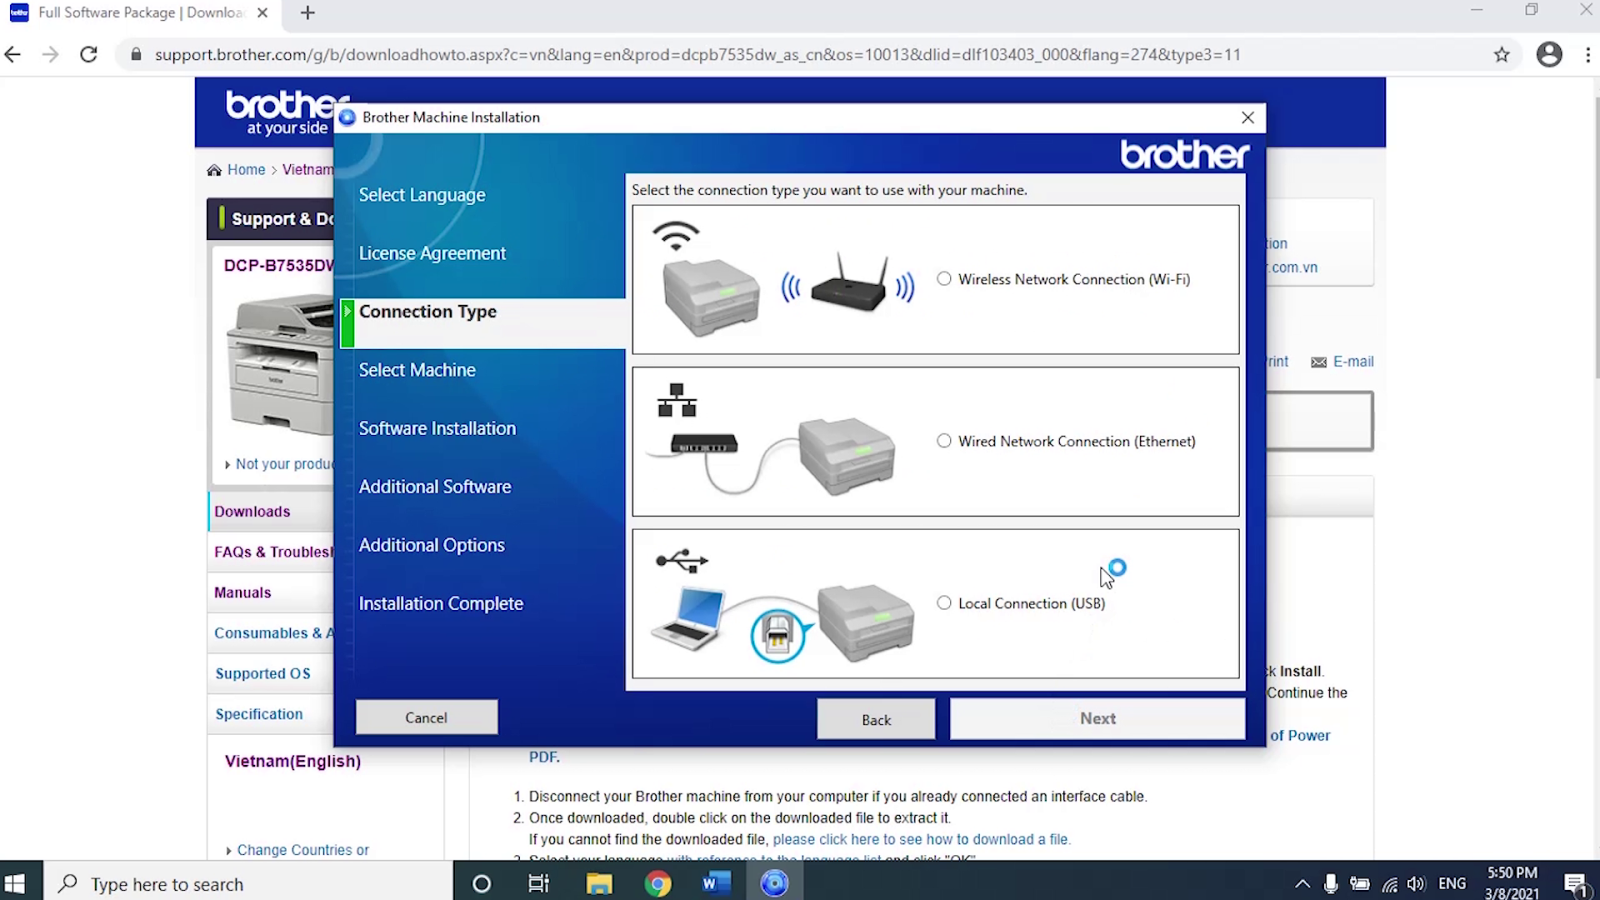The width and height of the screenshot is (1600, 900).
Task: Click Next in the installer wizard
Action: click(1097, 718)
